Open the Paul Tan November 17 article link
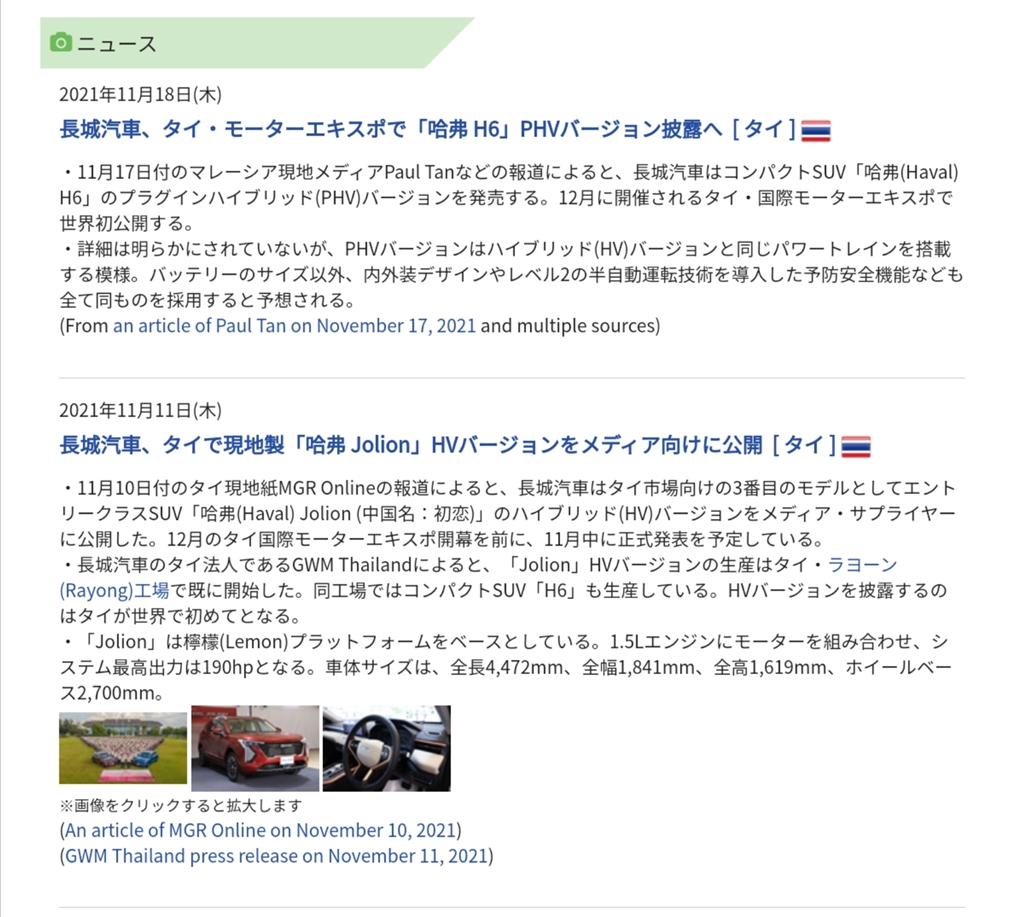1024x917 pixels. 294,325
